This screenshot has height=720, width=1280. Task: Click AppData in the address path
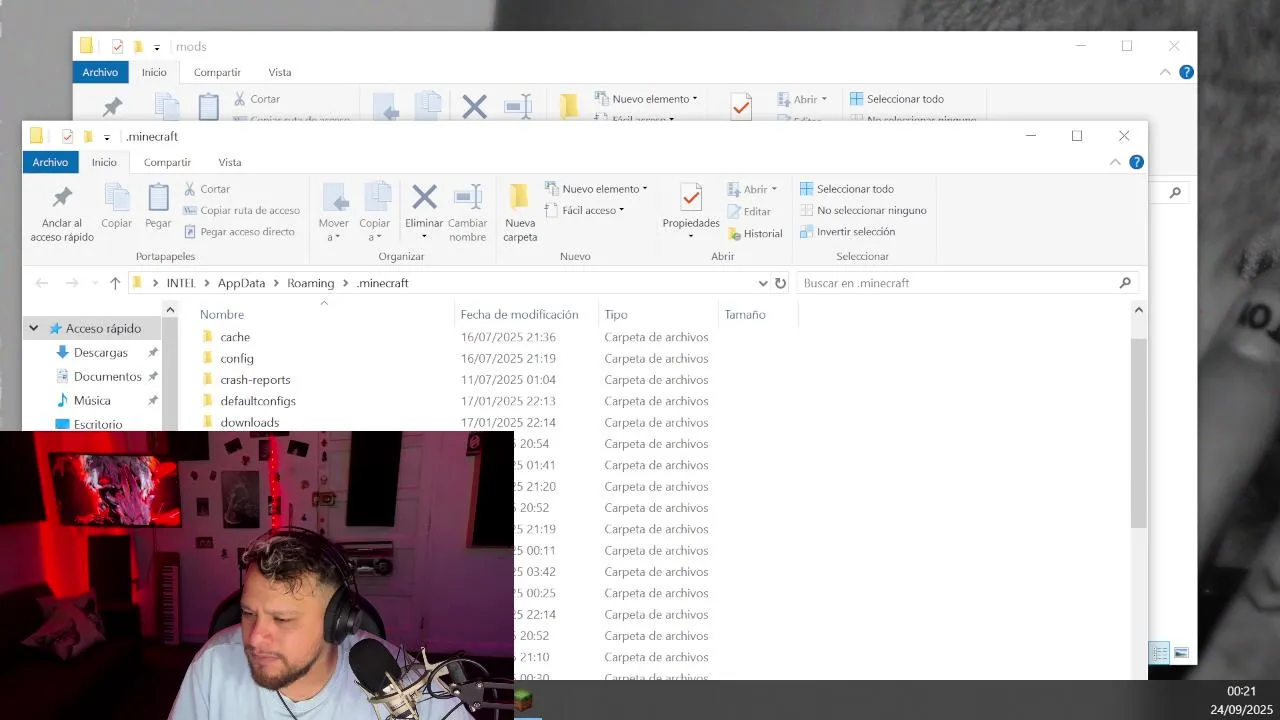(x=241, y=283)
